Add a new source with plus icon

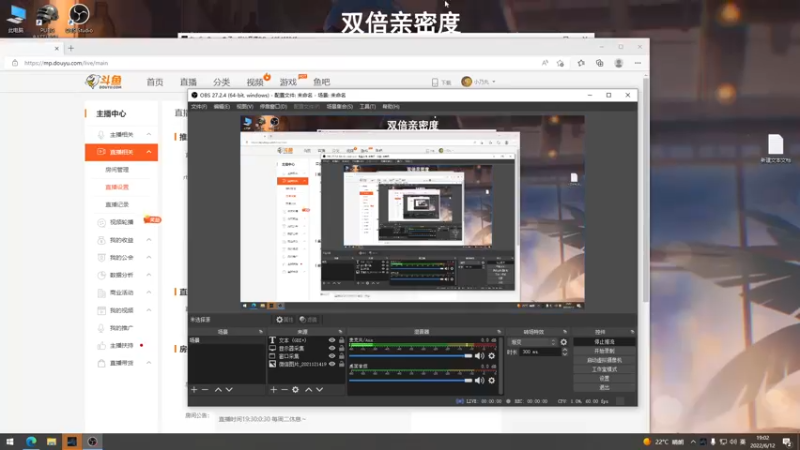[273, 390]
